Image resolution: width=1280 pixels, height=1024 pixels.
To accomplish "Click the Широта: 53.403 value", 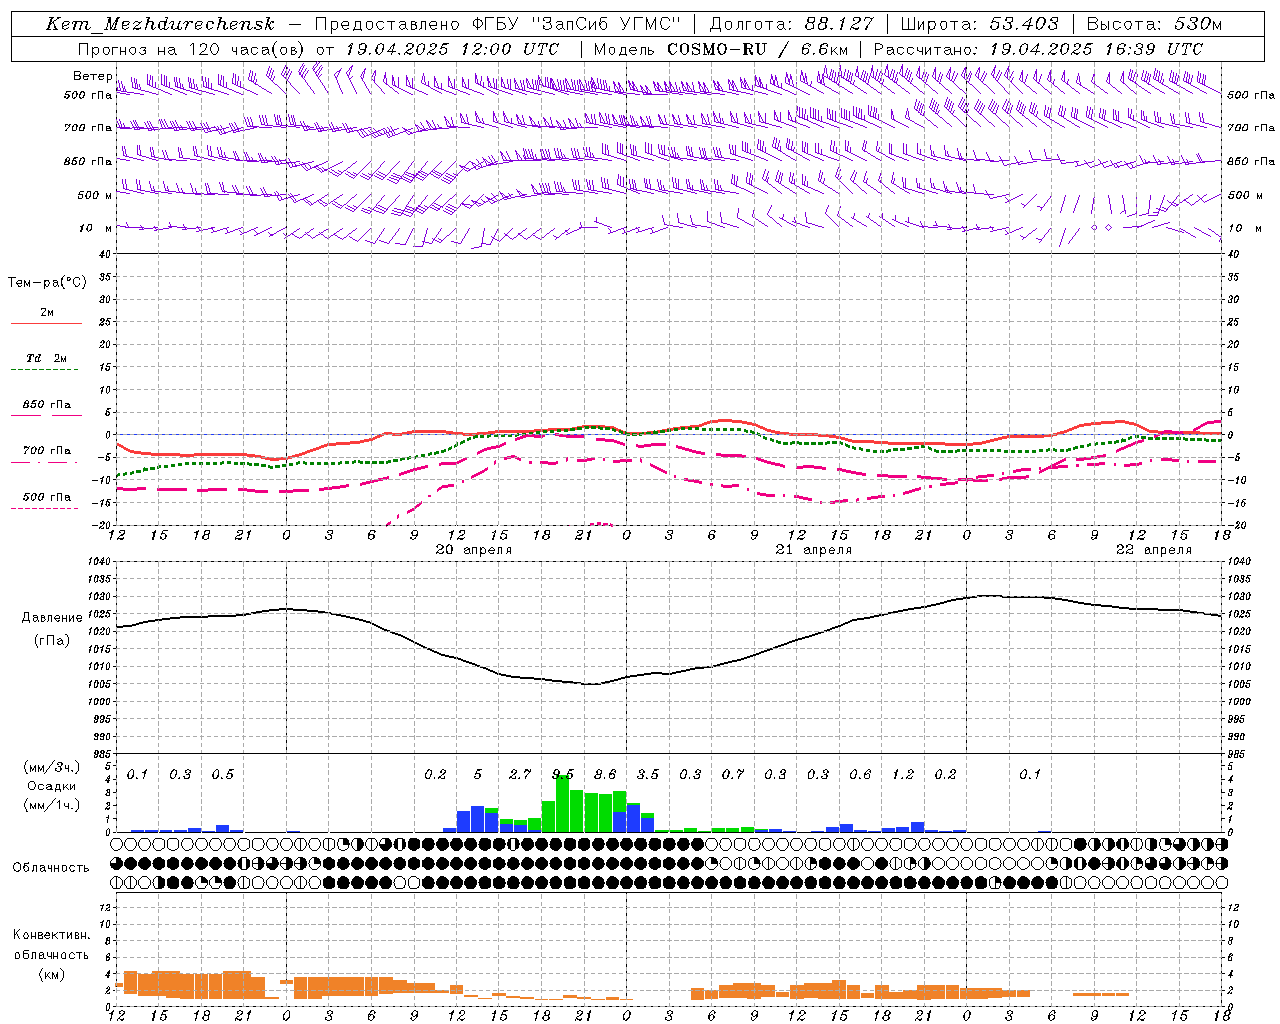I will click(979, 24).
